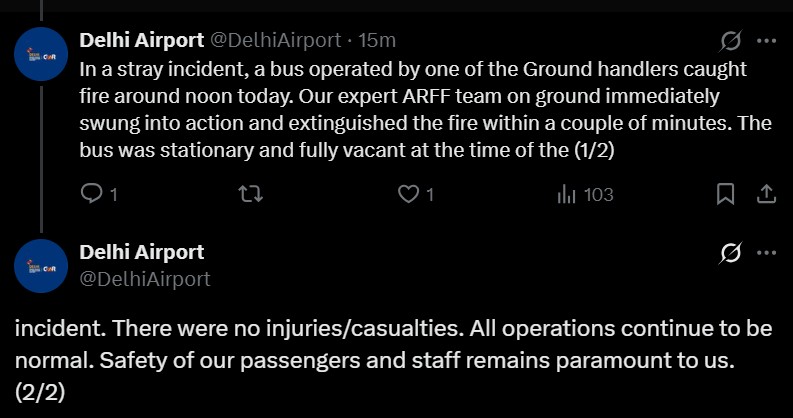Click Delhi Airport name on first tweet
This screenshot has height=418, width=793.
pyautogui.click(x=140, y=40)
